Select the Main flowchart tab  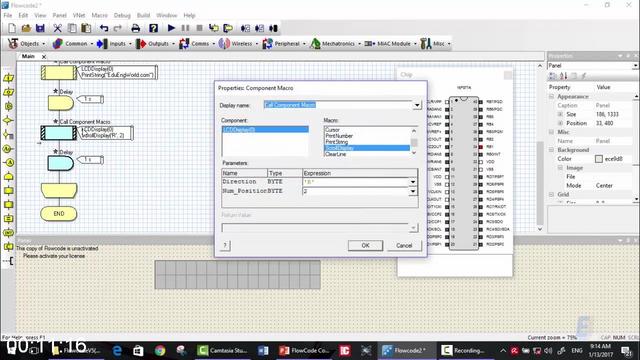(x=28, y=56)
